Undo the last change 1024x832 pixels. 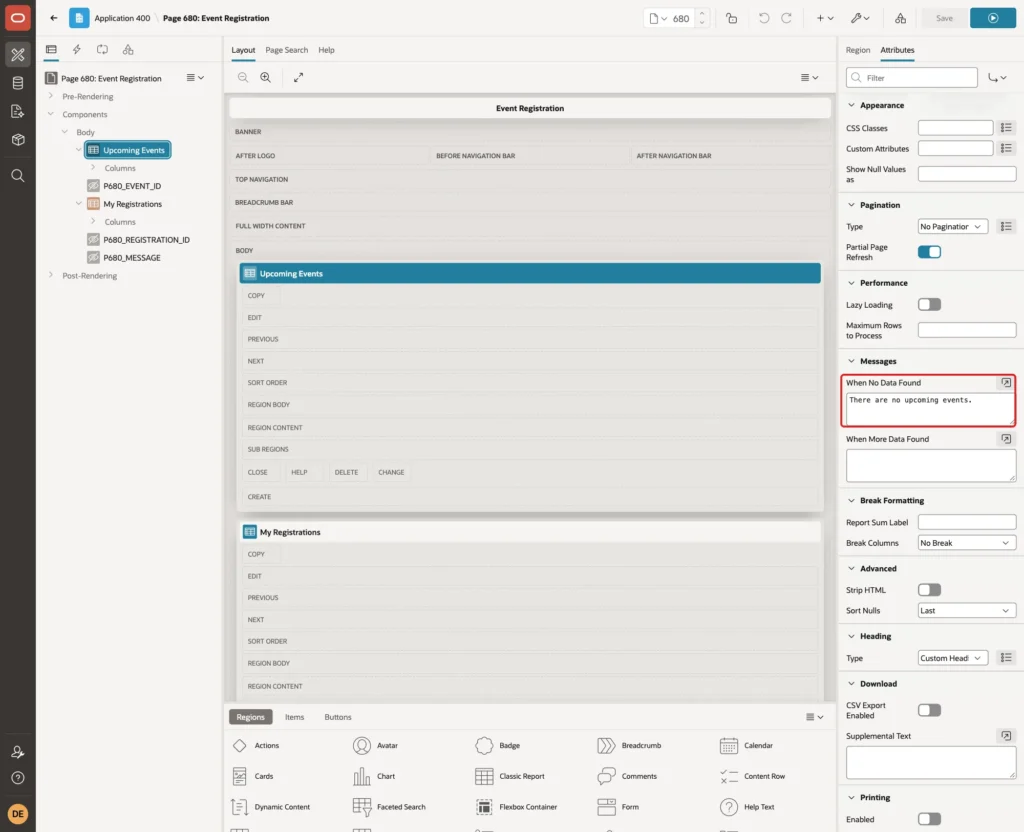coord(763,18)
